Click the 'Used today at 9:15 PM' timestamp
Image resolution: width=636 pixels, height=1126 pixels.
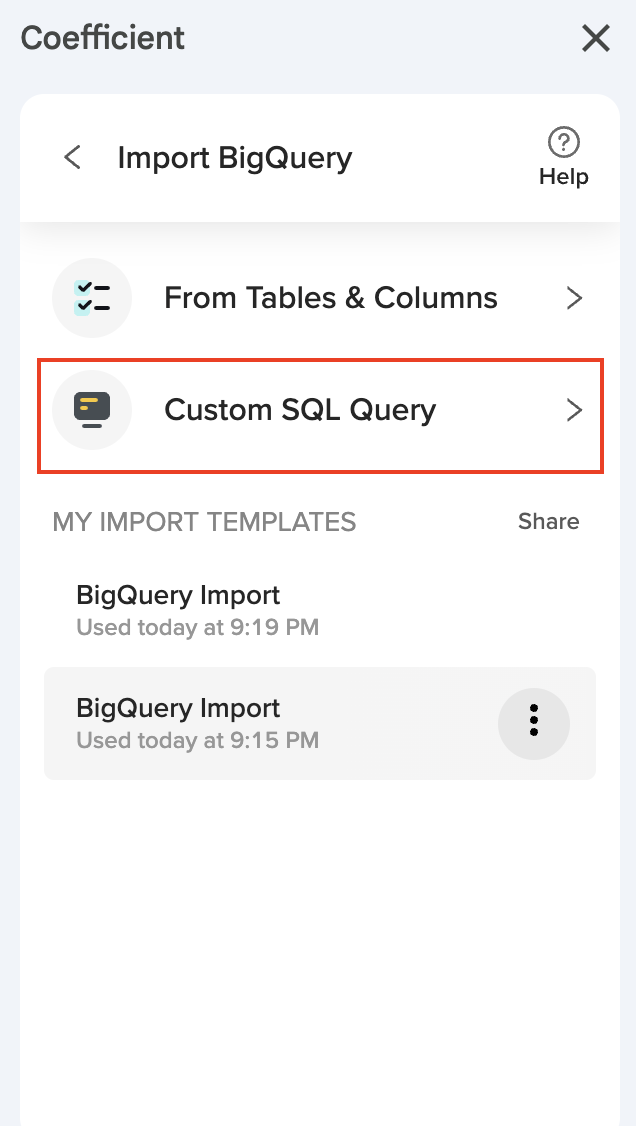197,741
